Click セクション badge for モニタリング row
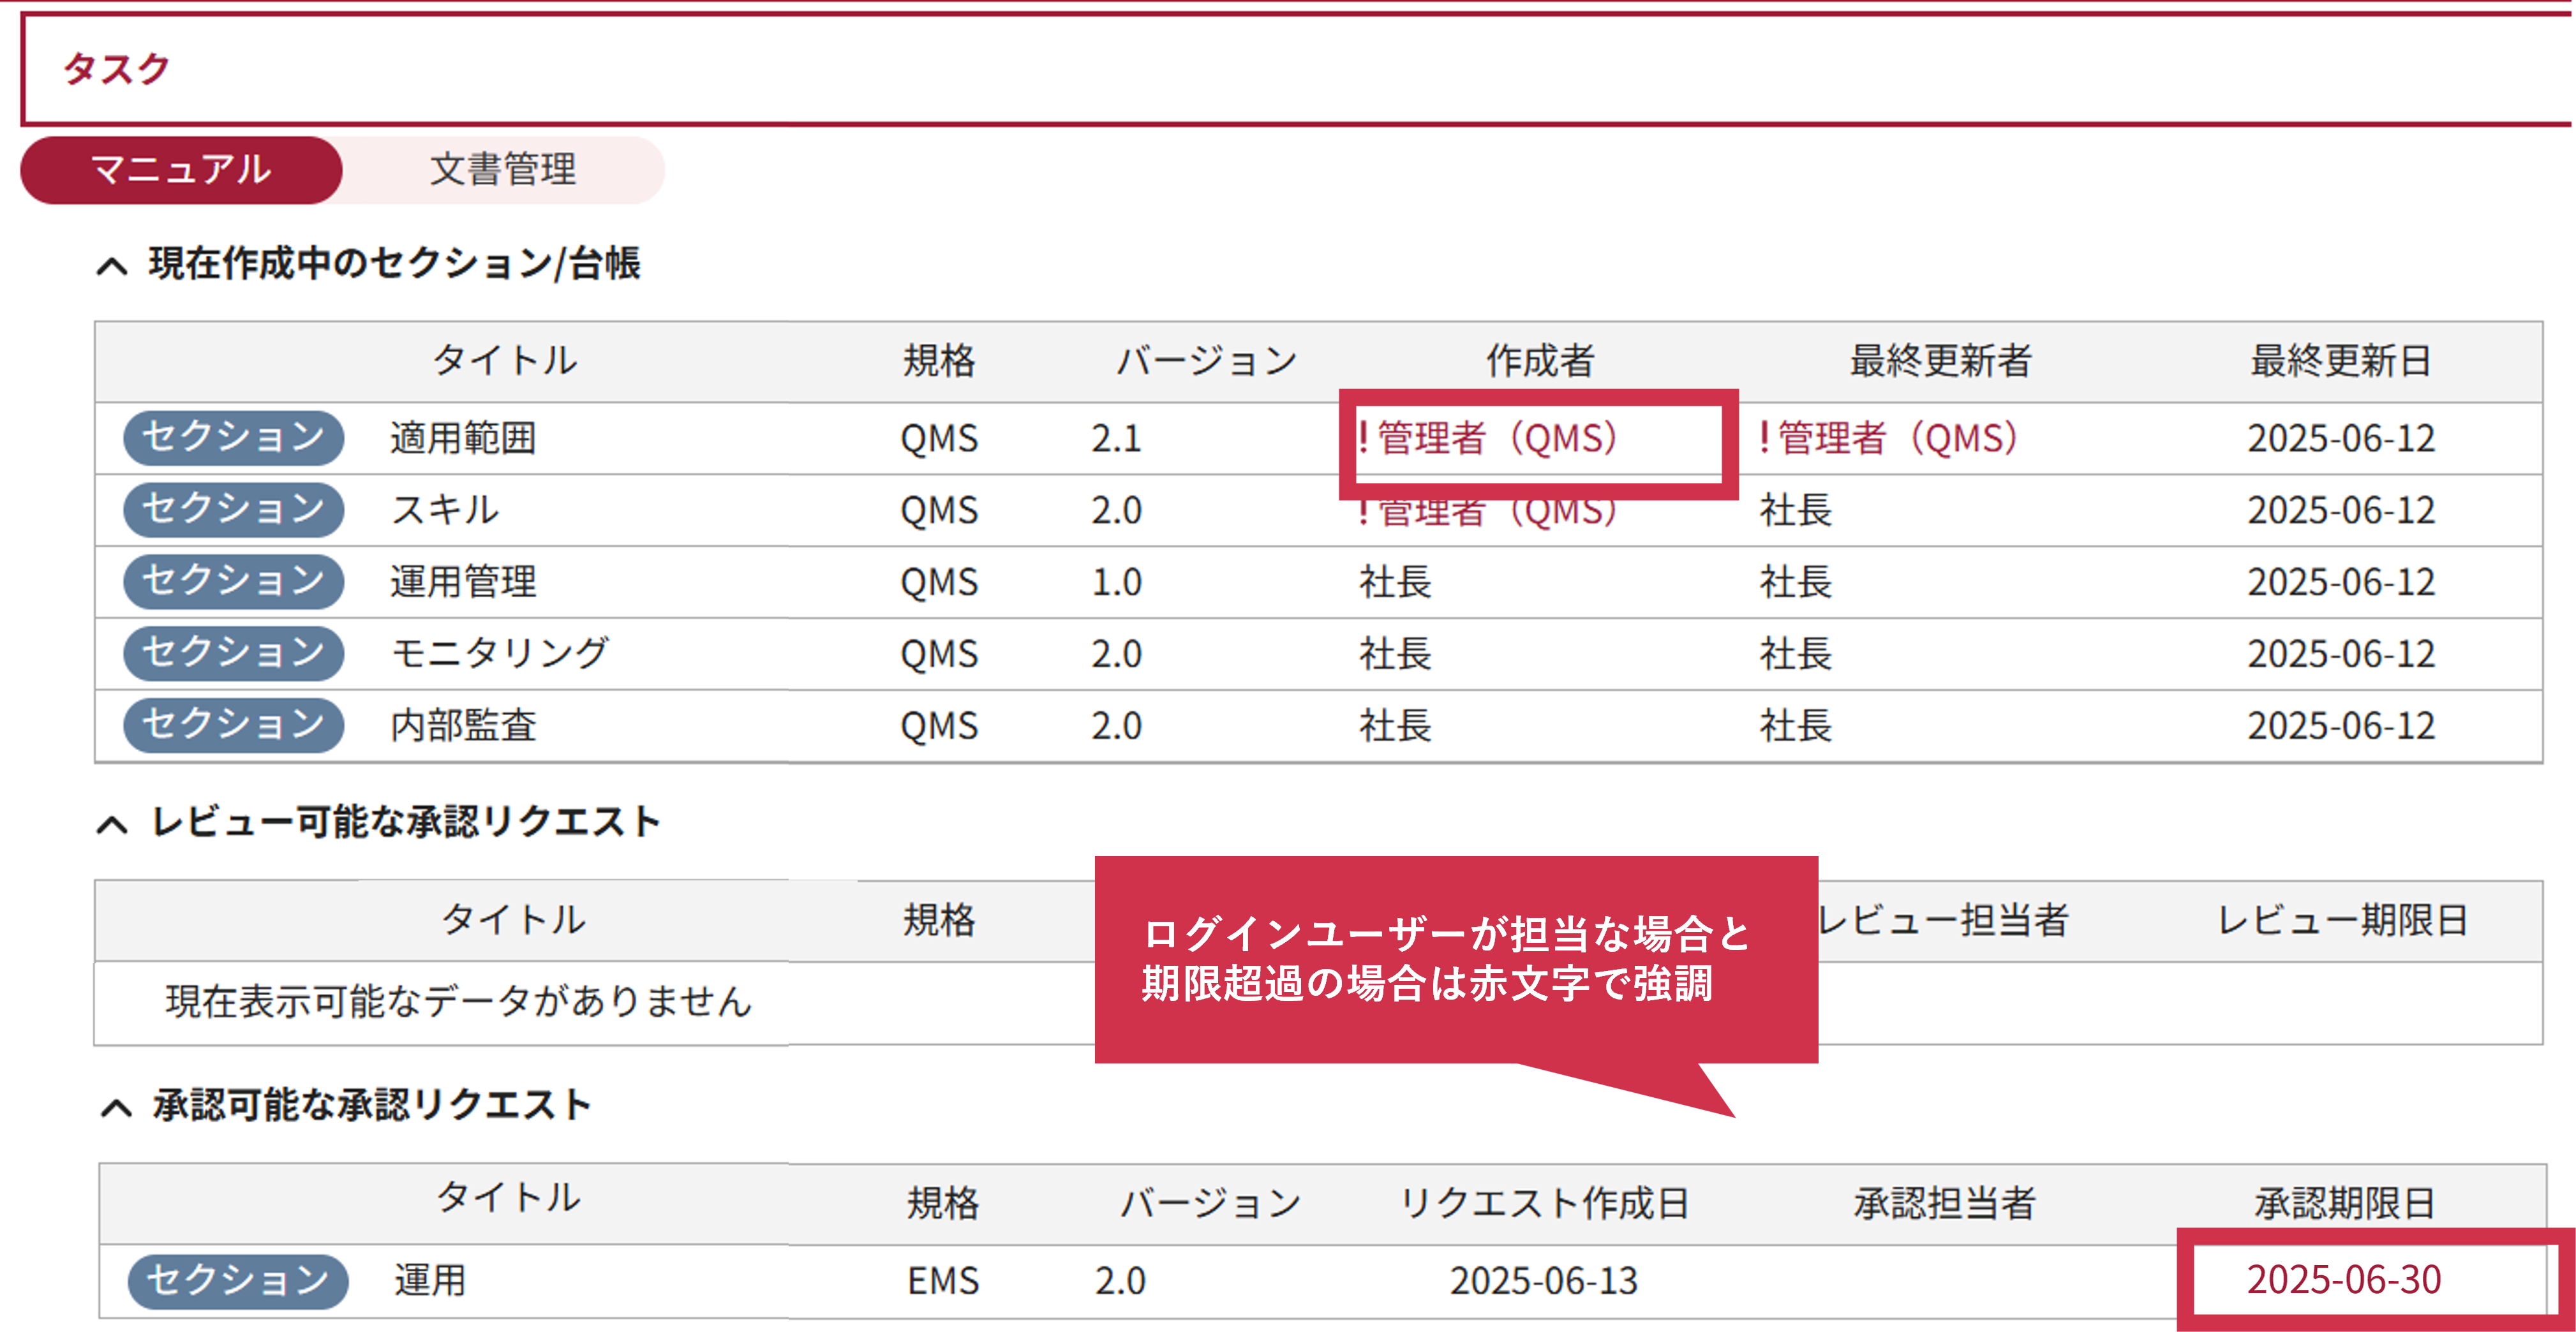 pos(233,654)
